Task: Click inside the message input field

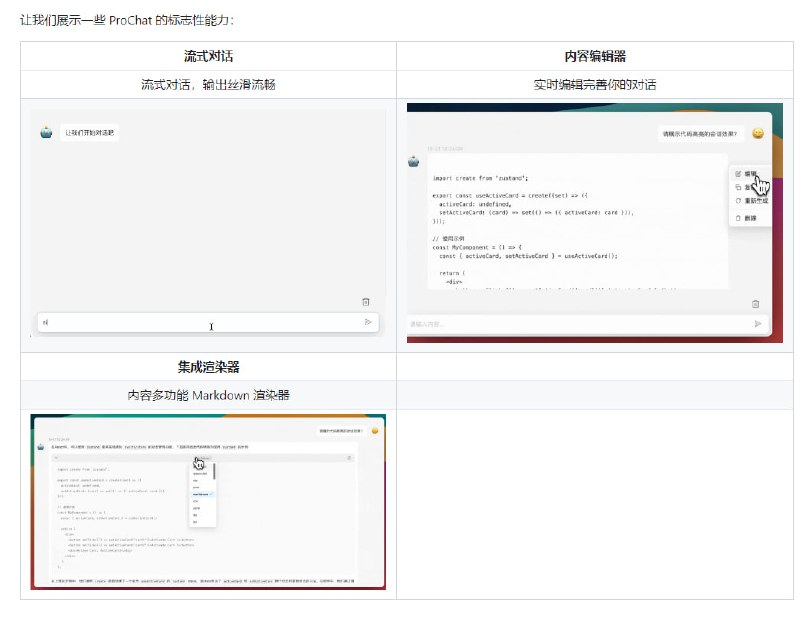Action: click(x=200, y=322)
